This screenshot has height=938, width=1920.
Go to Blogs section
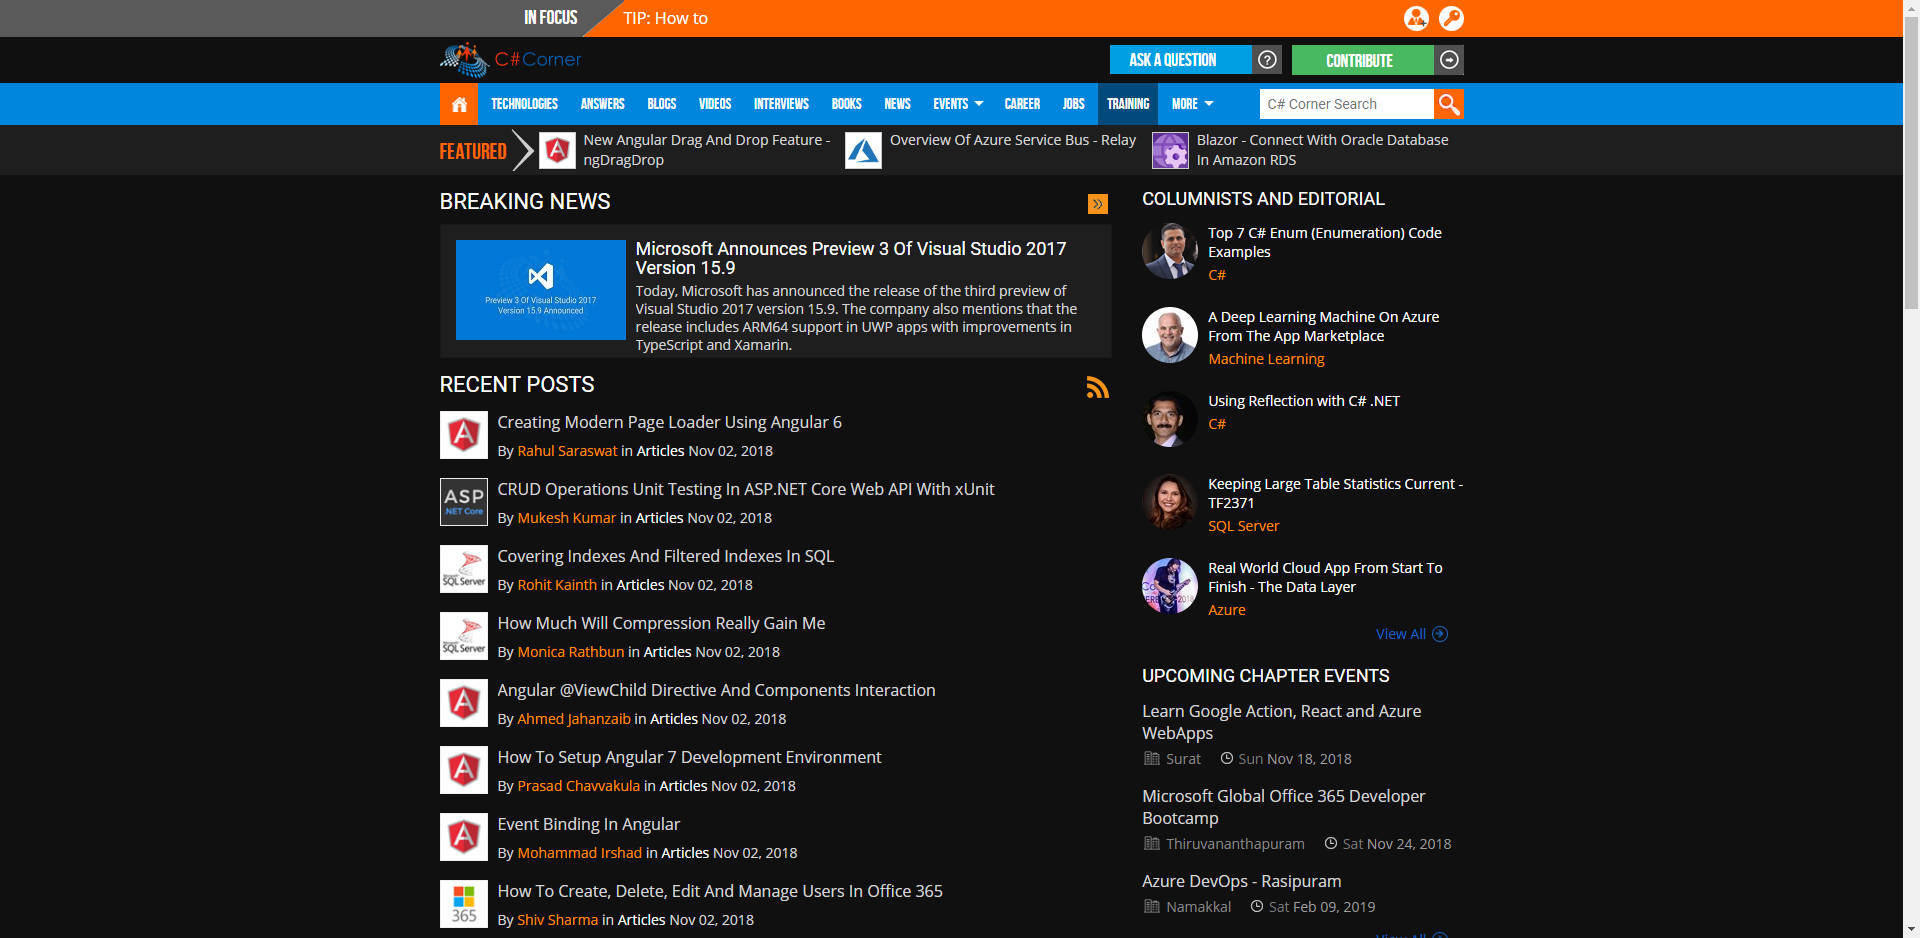(x=661, y=104)
